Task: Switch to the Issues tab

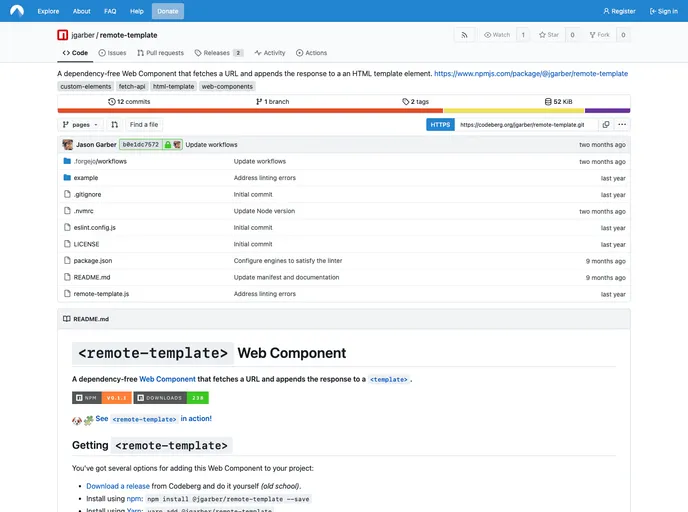Action: coord(112,53)
